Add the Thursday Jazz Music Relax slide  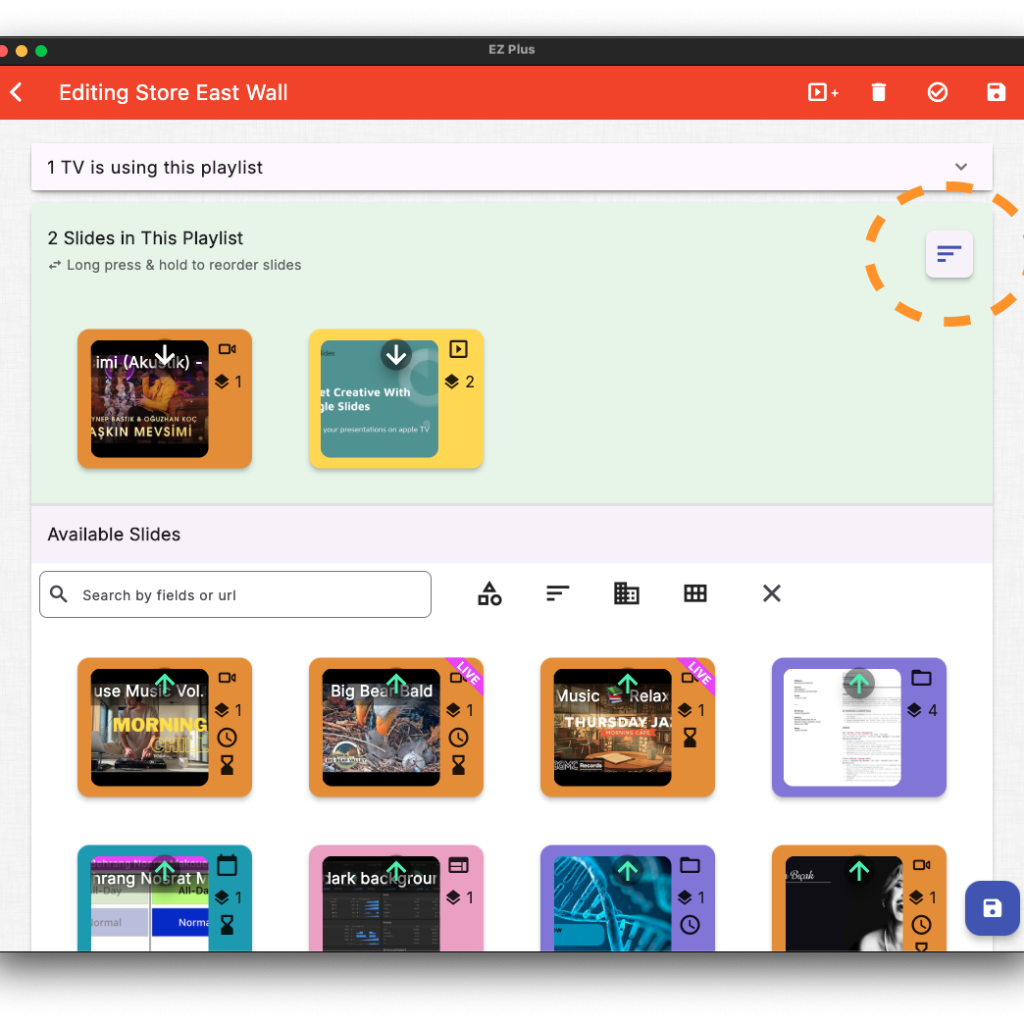[x=627, y=684]
